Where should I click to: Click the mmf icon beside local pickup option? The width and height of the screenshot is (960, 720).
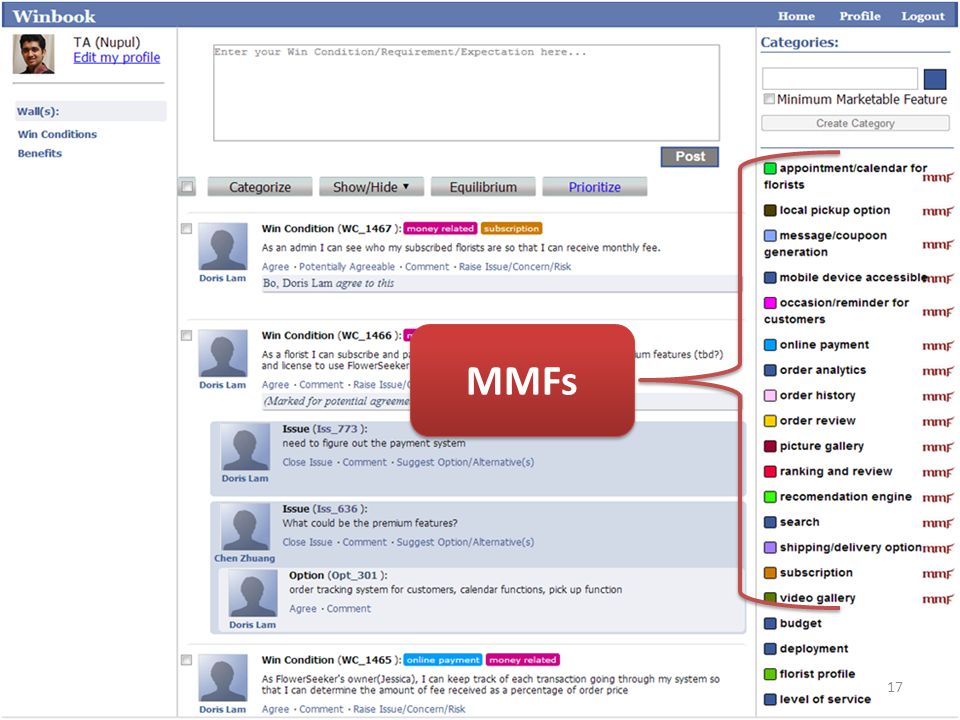[x=938, y=211]
